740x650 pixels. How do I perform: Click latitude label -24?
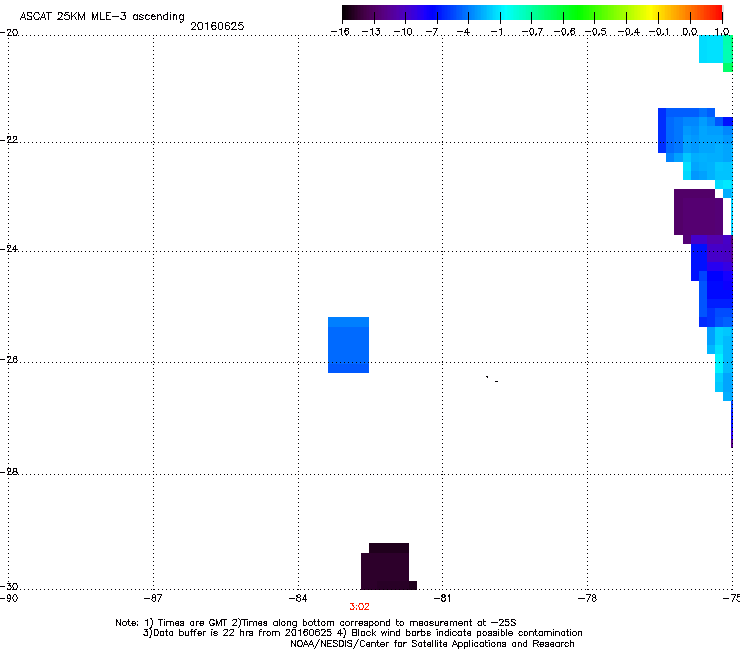pyautogui.click(x=9, y=249)
